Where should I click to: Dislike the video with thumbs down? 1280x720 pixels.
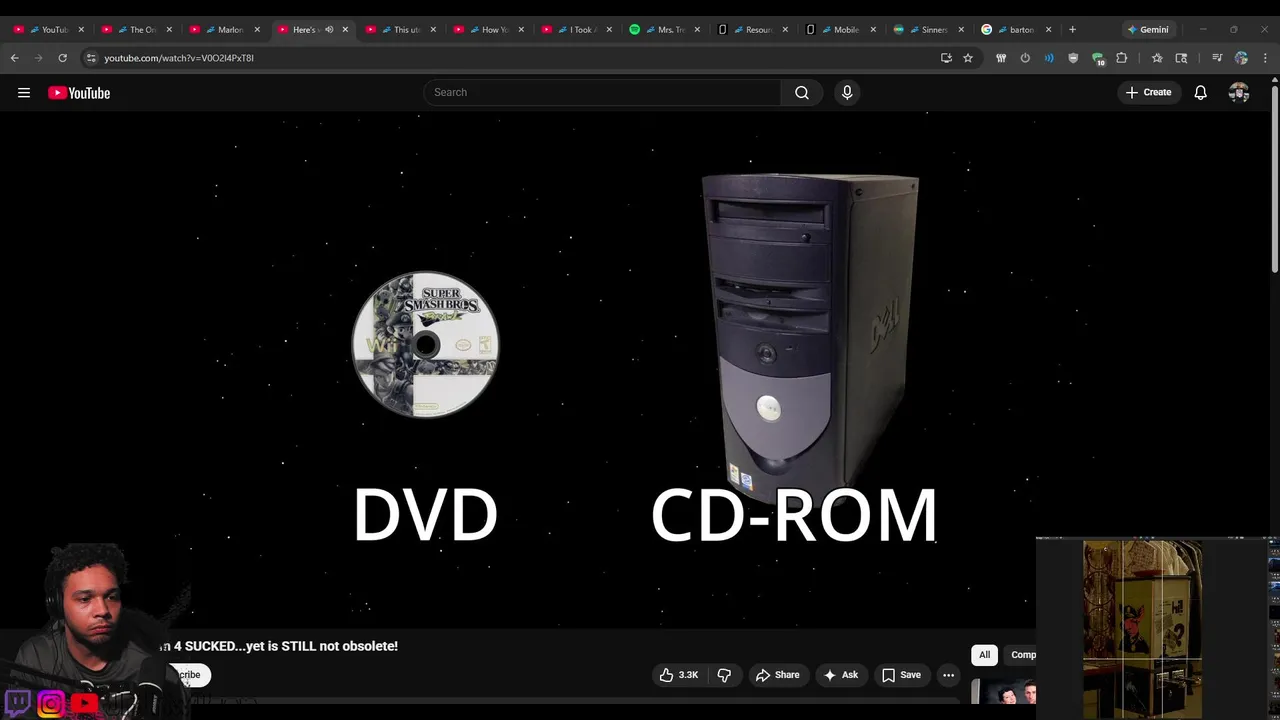coord(724,675)
